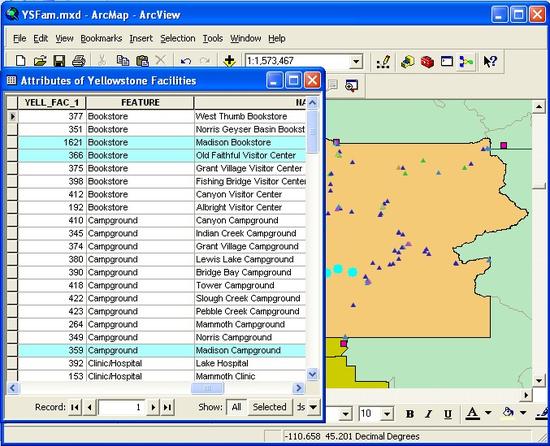The height and width of the screenshot is (446, 550).
Task: Click the FEATURE column header
Action: [x=140, y=102]
